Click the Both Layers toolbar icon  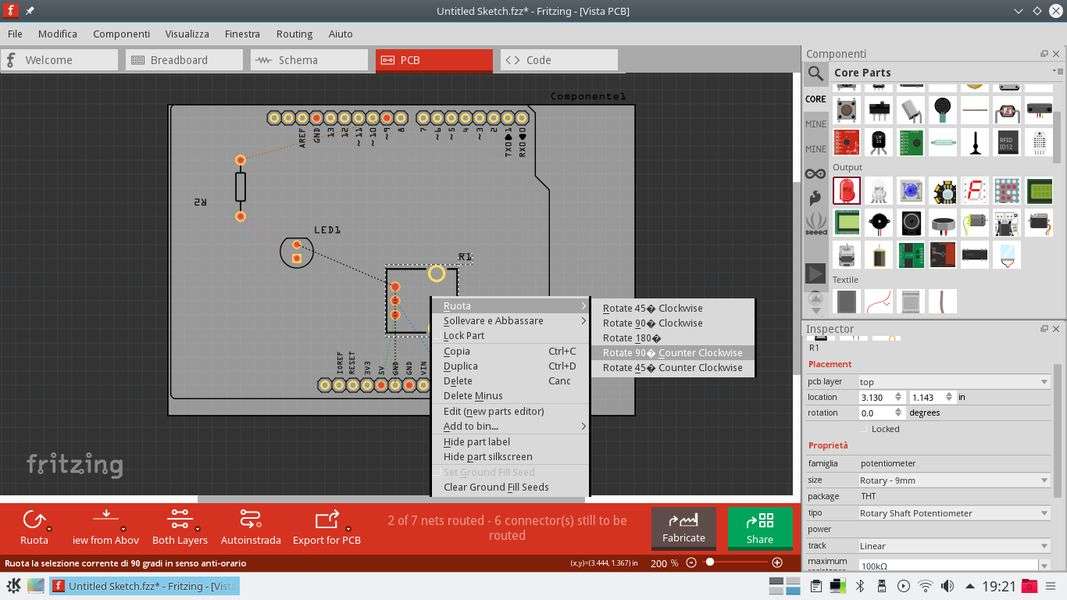(x=179, y=519)
